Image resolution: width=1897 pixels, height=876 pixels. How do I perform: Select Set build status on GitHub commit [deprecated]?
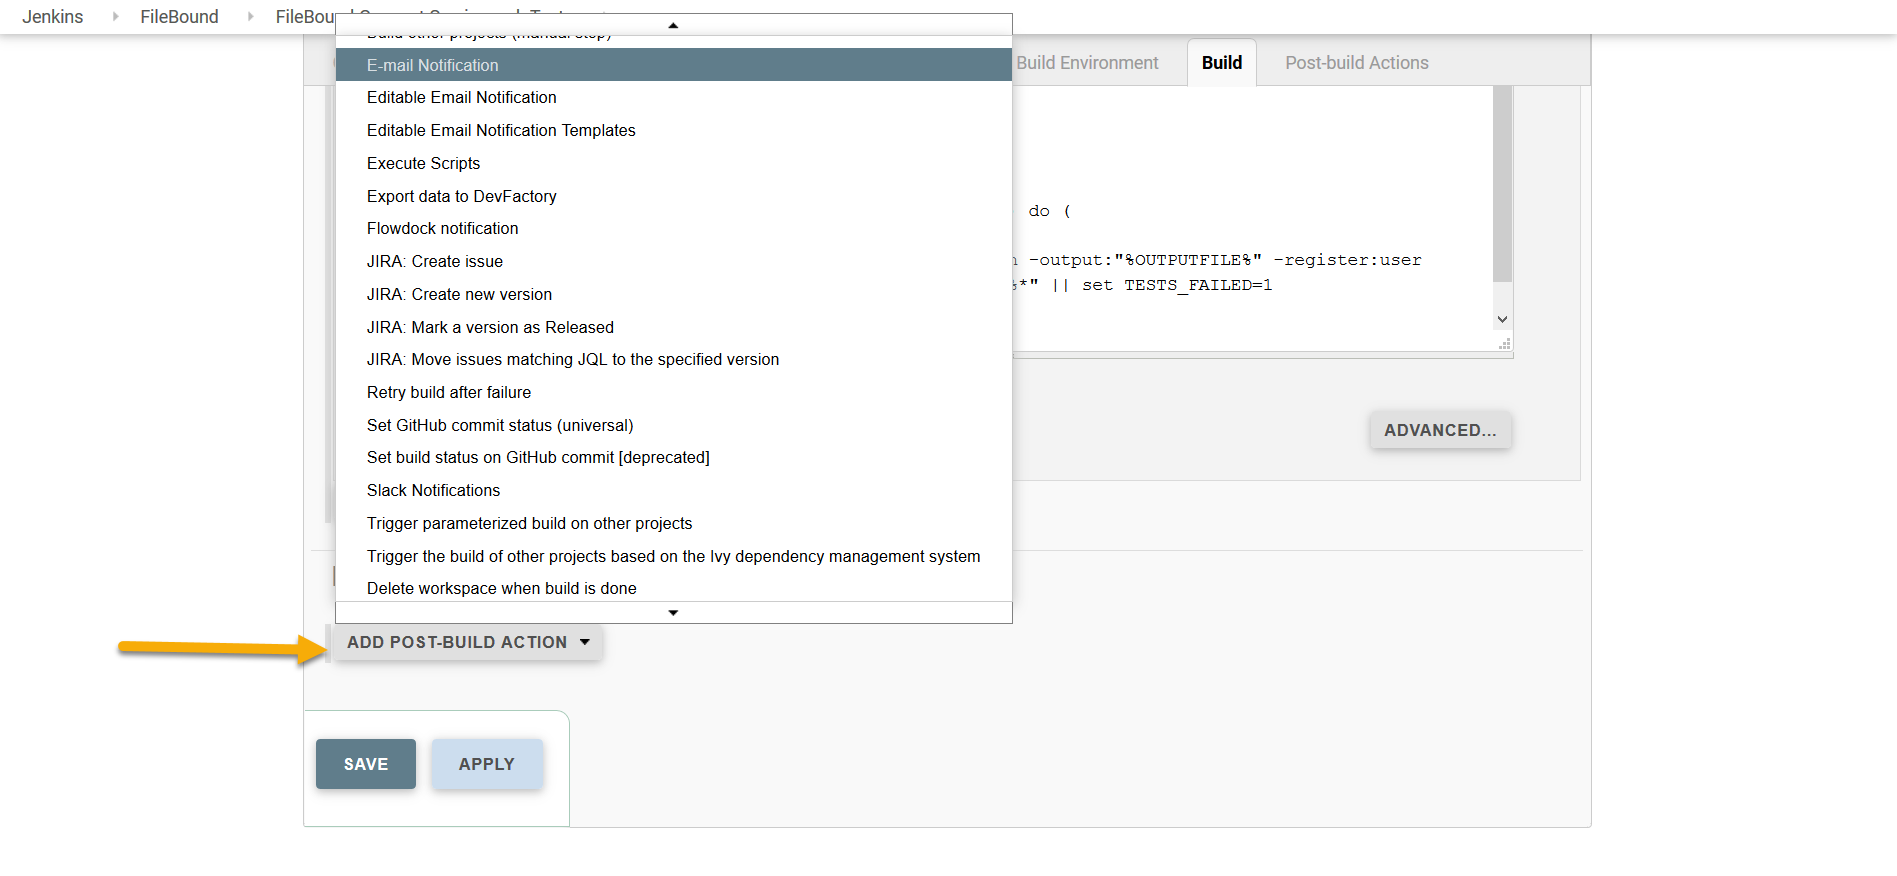[x=673, y=457]
